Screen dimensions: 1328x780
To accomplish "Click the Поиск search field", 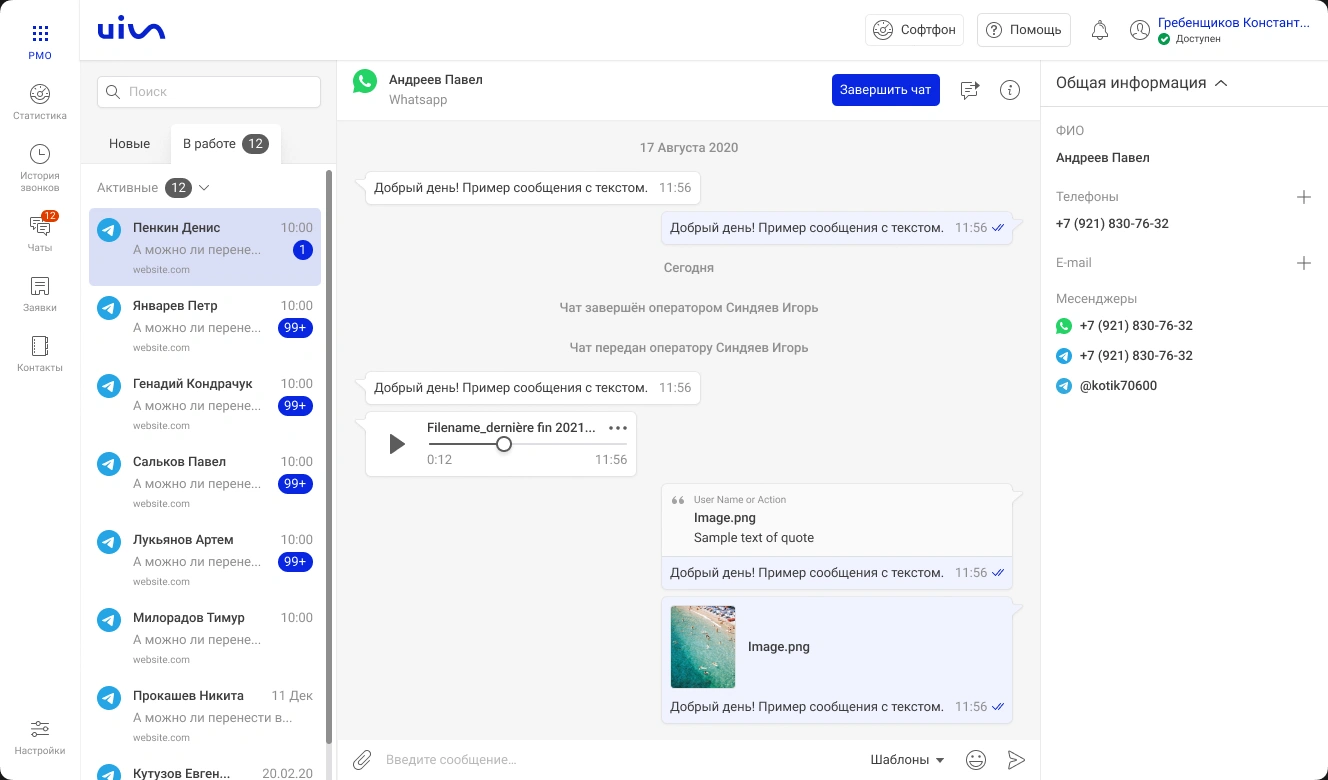I will [209, 92].
